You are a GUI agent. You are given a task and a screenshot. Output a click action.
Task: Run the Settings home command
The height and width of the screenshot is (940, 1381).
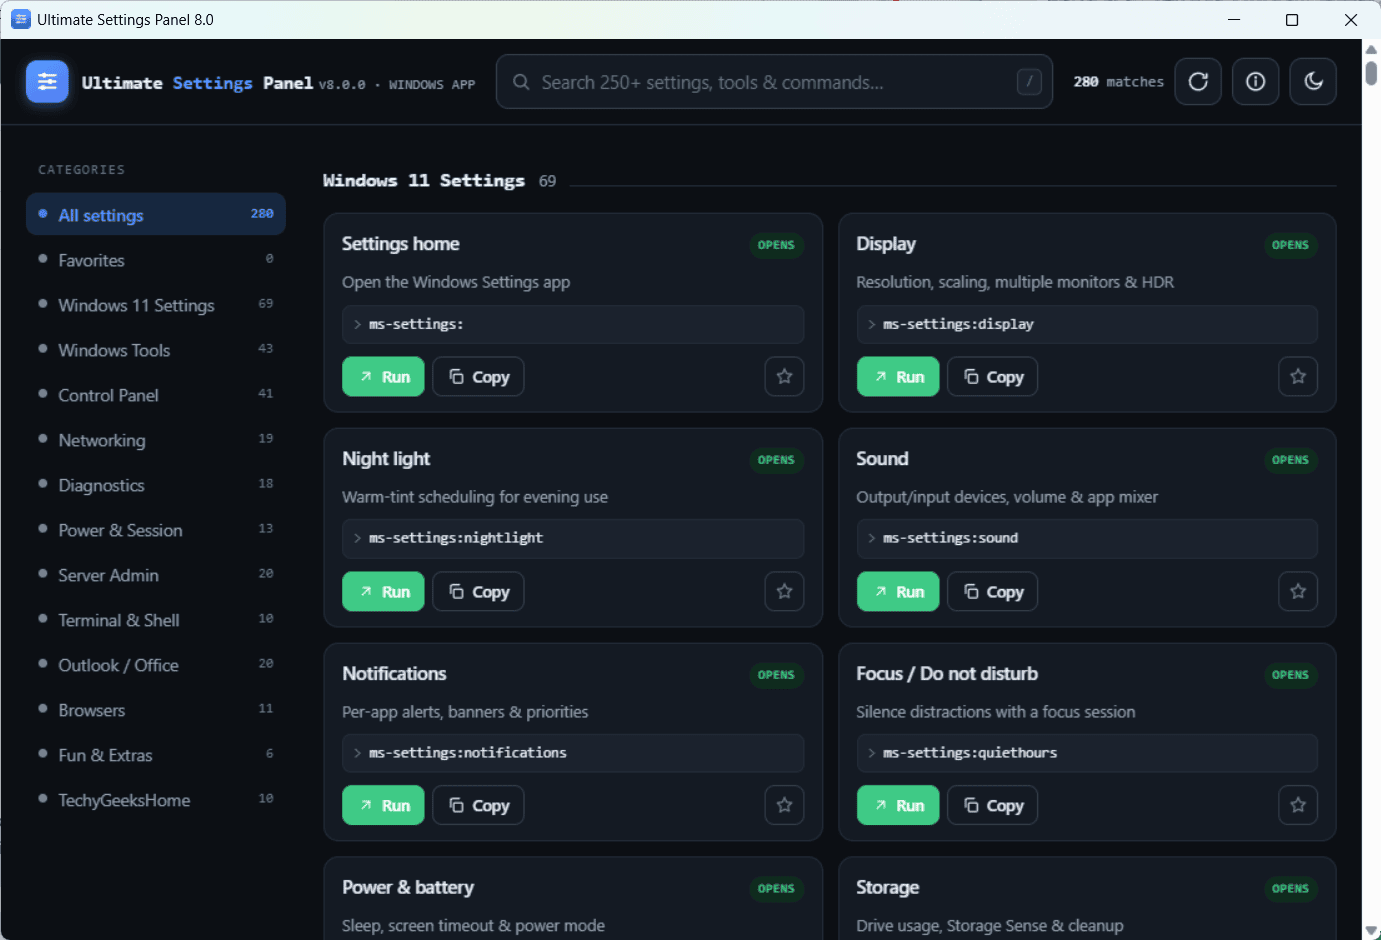click(x=384, y=377)
